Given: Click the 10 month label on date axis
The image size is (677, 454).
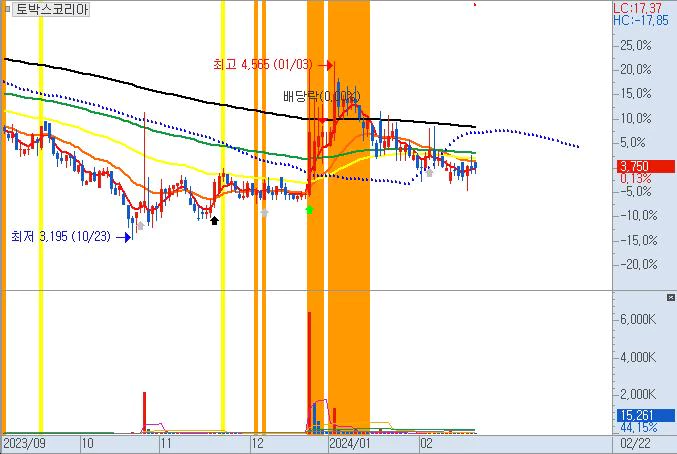Looking at the screenshot, I should coord(87,444).
